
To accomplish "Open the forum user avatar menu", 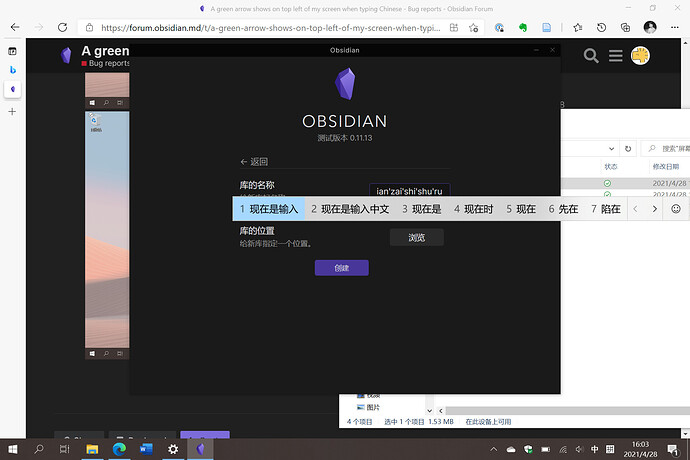I will [640, 56].
